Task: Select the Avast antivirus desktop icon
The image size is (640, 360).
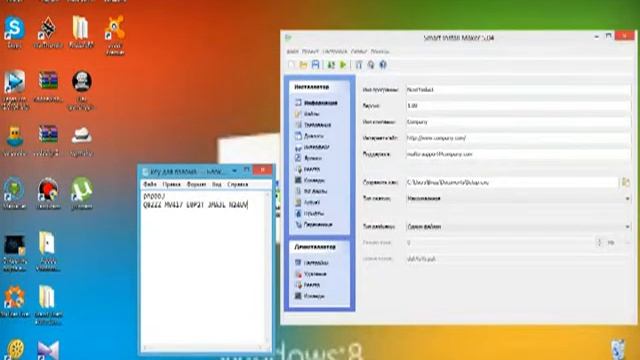Action: coord(115,35)
